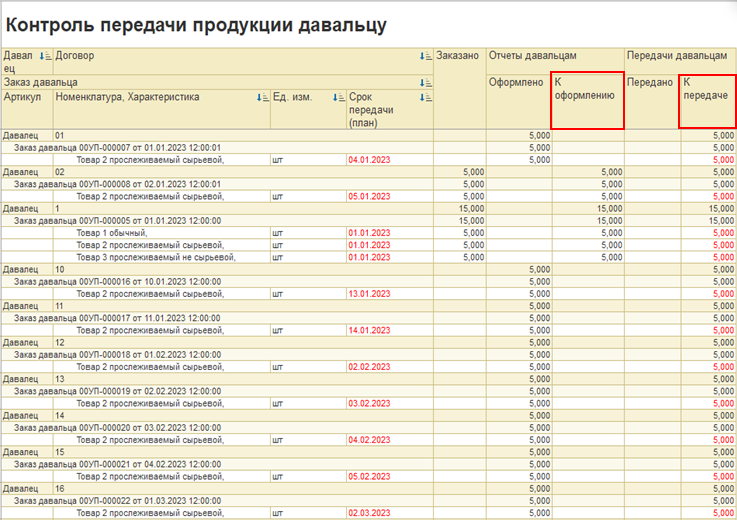737x520 pixels.
Task: Select the Передачи давальцам column header
Action: (681, 61)
